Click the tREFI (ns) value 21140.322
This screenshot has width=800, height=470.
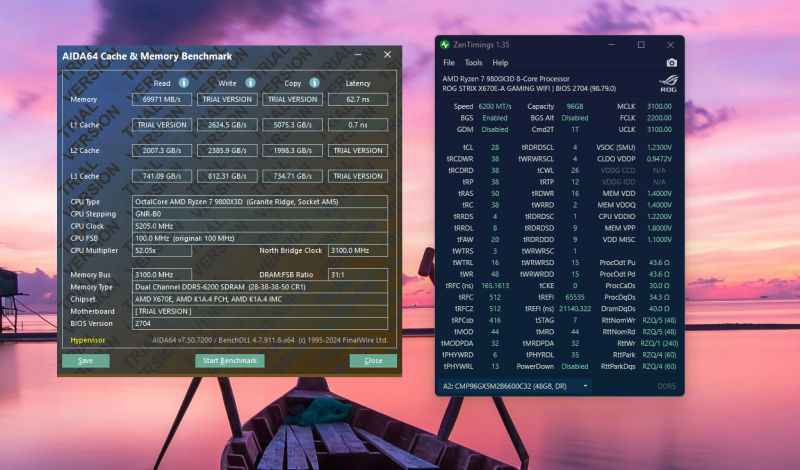(575, 309)
